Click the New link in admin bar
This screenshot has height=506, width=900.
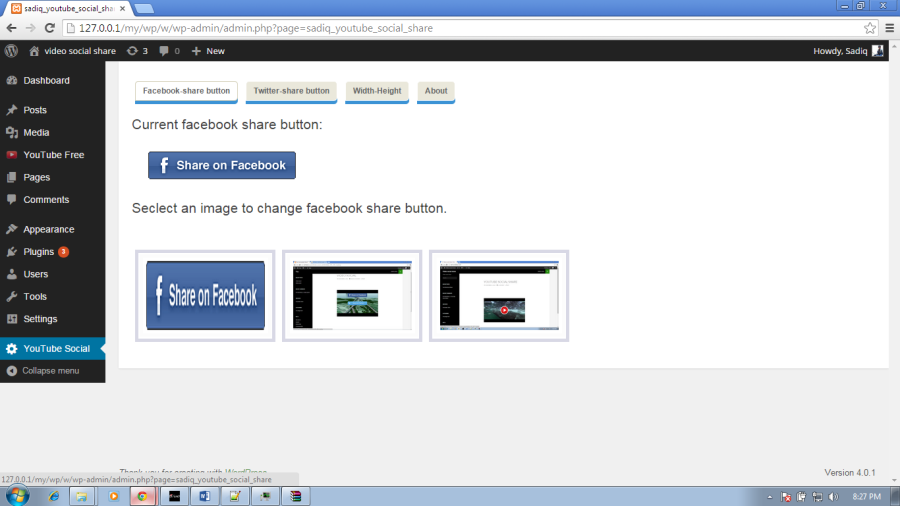215,51
